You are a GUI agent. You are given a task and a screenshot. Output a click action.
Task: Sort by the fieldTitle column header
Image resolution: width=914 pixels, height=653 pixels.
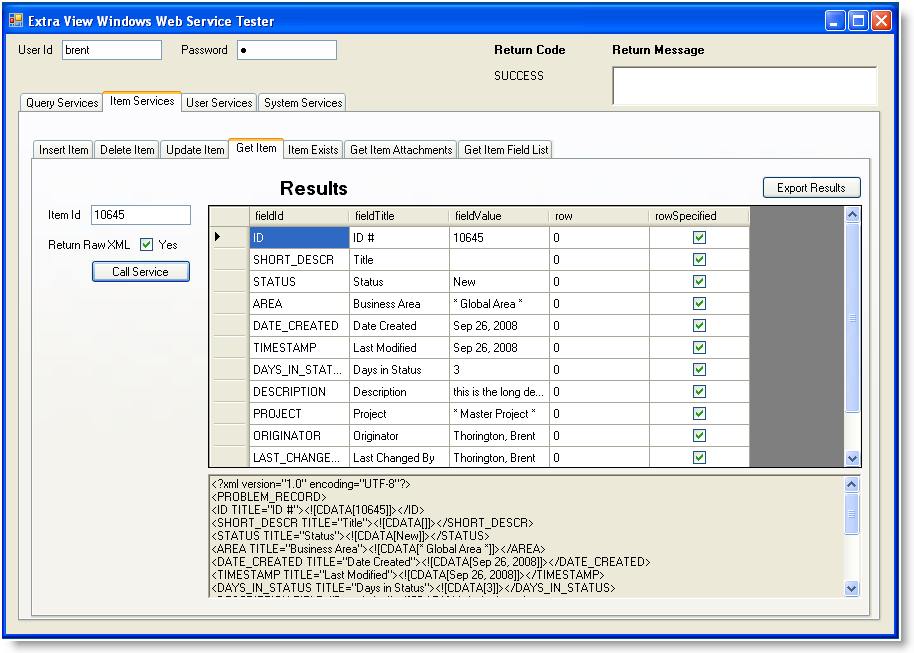tap(399, 216)
